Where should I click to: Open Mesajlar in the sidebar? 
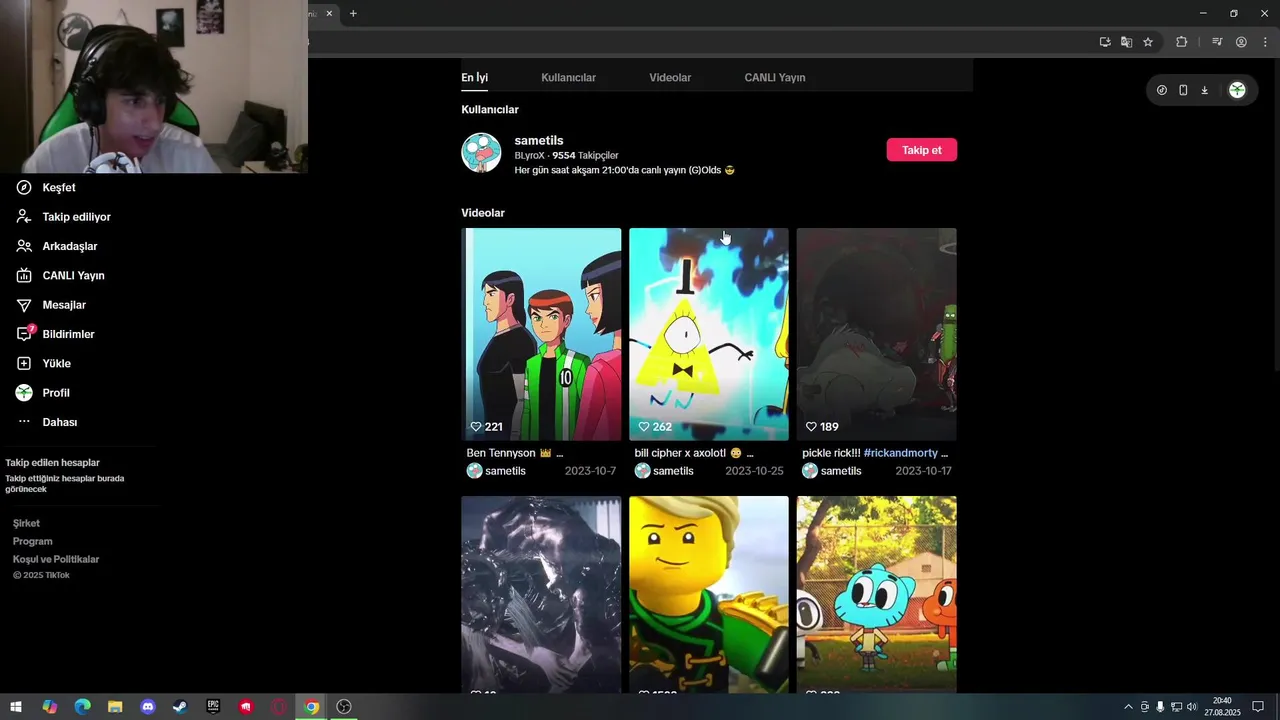coord(63,305)
